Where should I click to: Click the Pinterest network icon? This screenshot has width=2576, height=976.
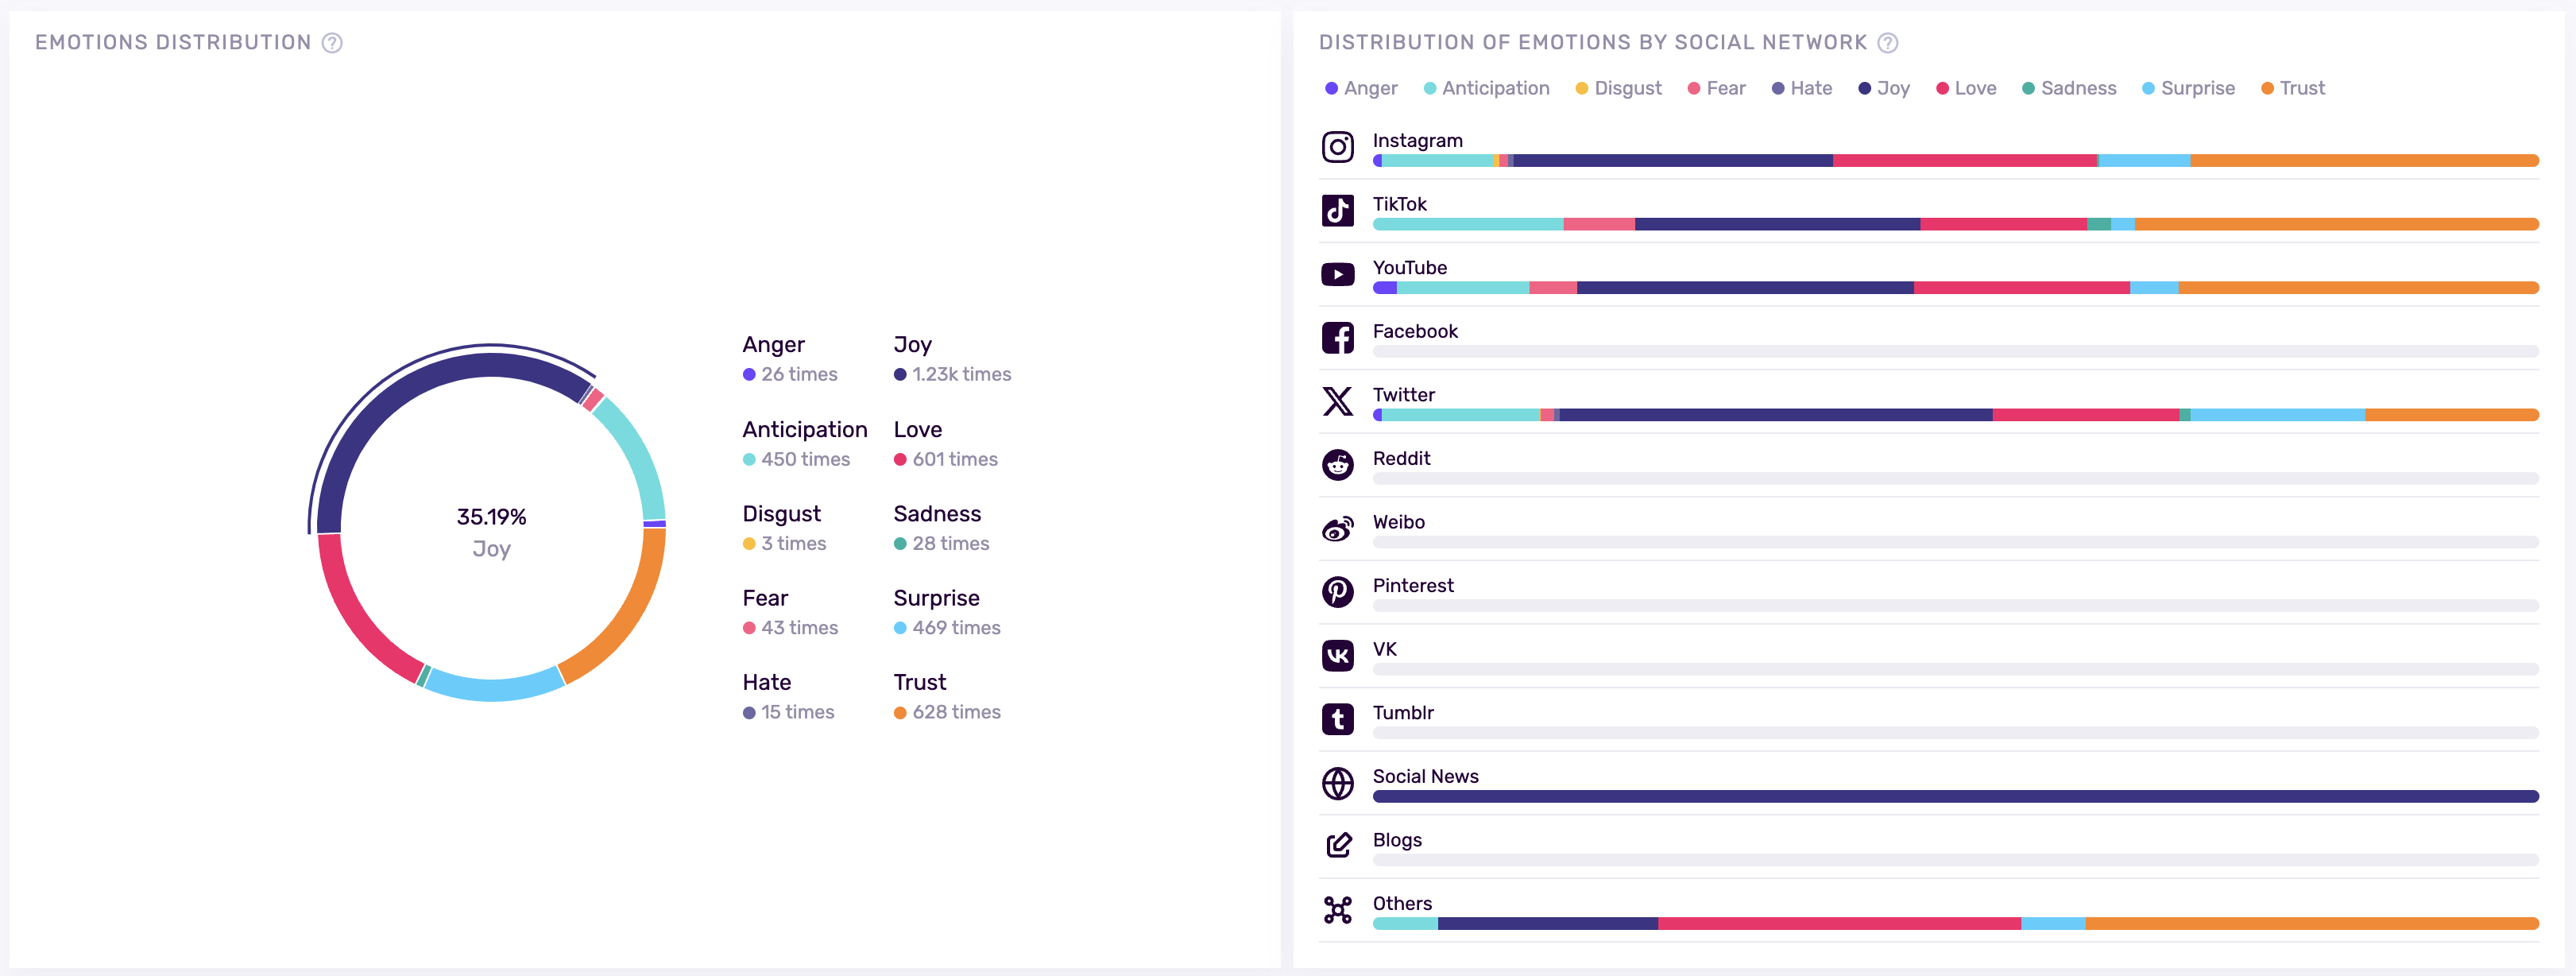(1337, 592)
